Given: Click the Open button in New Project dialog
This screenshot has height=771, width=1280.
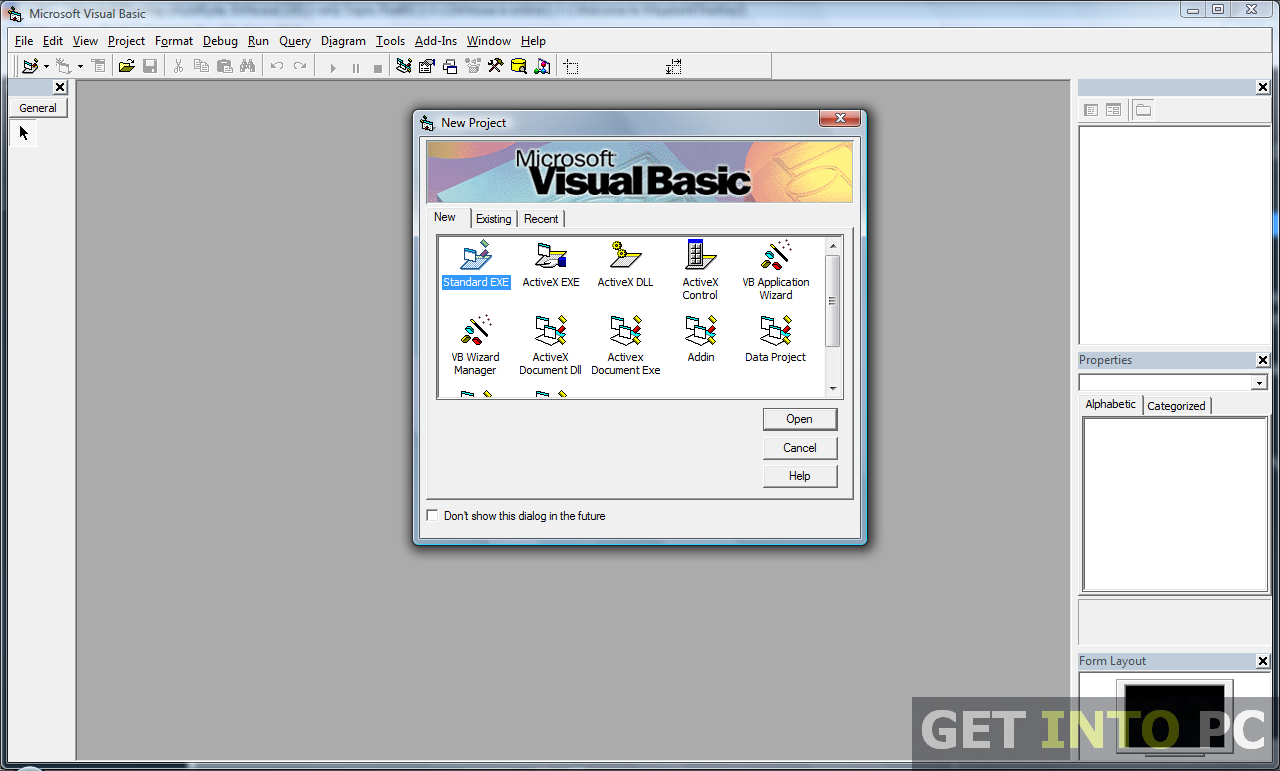Looking at the screenshot, I should point(800,419).
